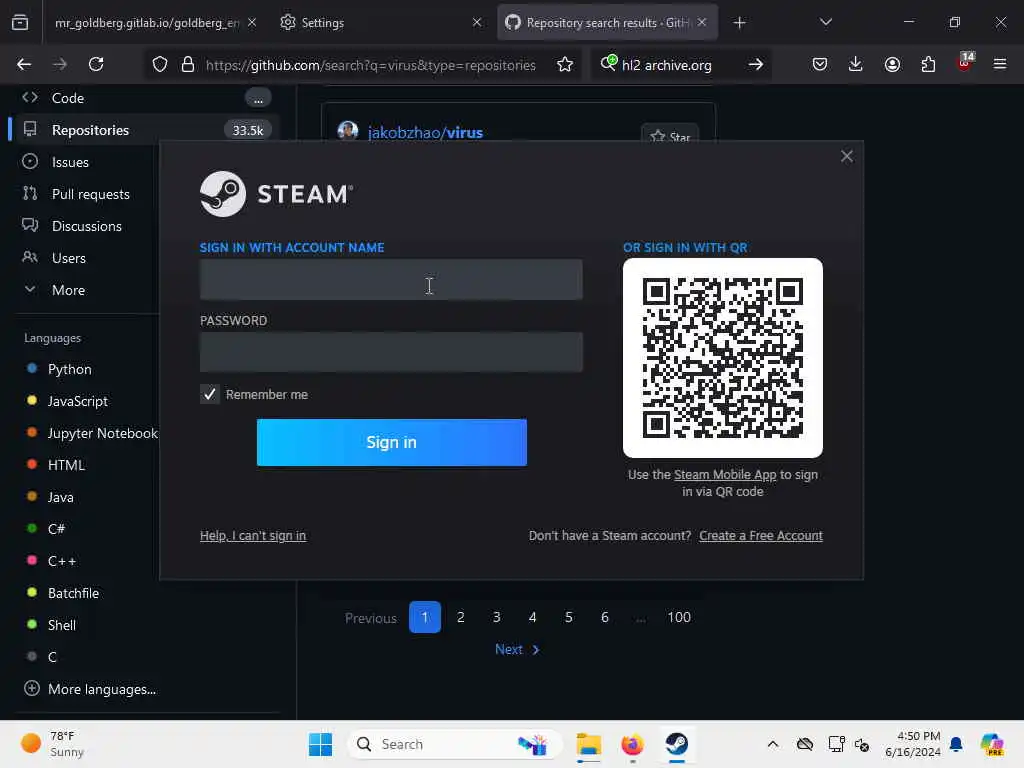Go to results page 100

[x=679, y=617]
